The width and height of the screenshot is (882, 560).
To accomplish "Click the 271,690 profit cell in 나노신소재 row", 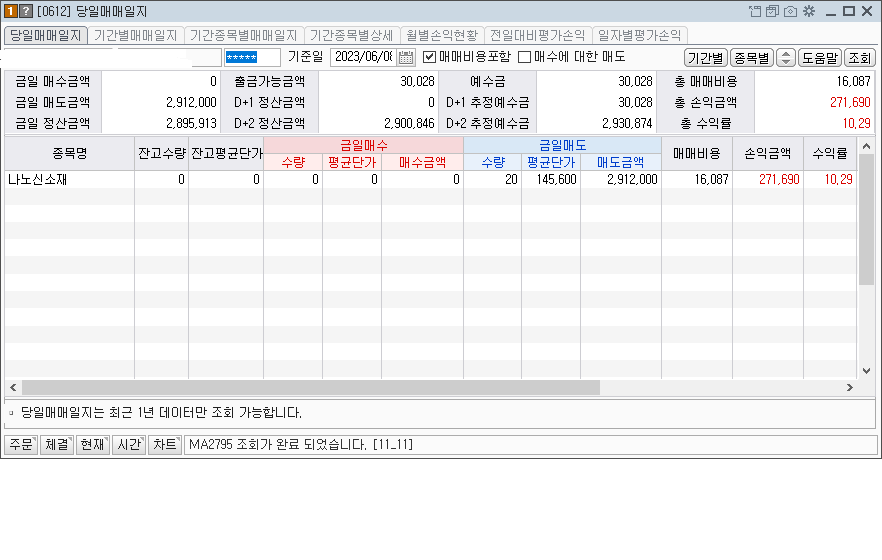I will 768,180.
